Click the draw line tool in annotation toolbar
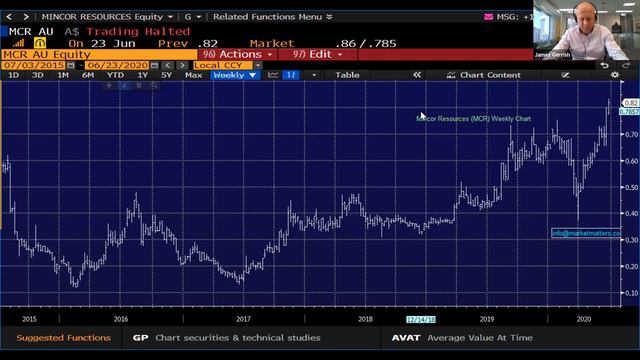640x360 pixels. [124, 85]
